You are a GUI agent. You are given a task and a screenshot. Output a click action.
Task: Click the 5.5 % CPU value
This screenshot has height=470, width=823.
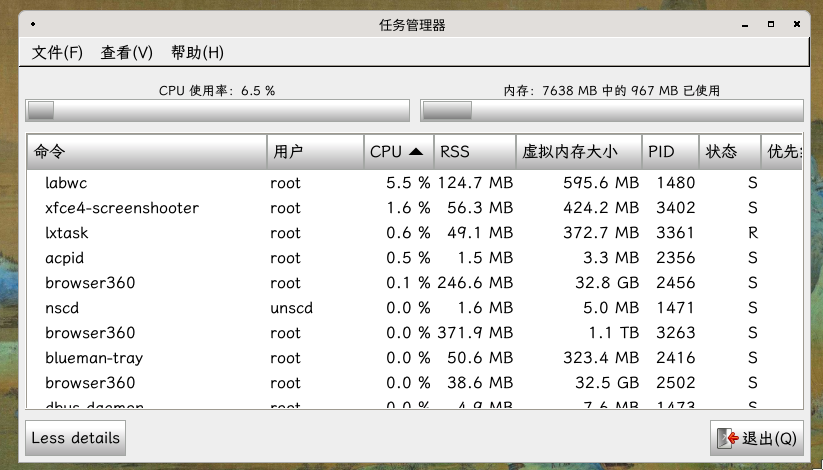408,183
